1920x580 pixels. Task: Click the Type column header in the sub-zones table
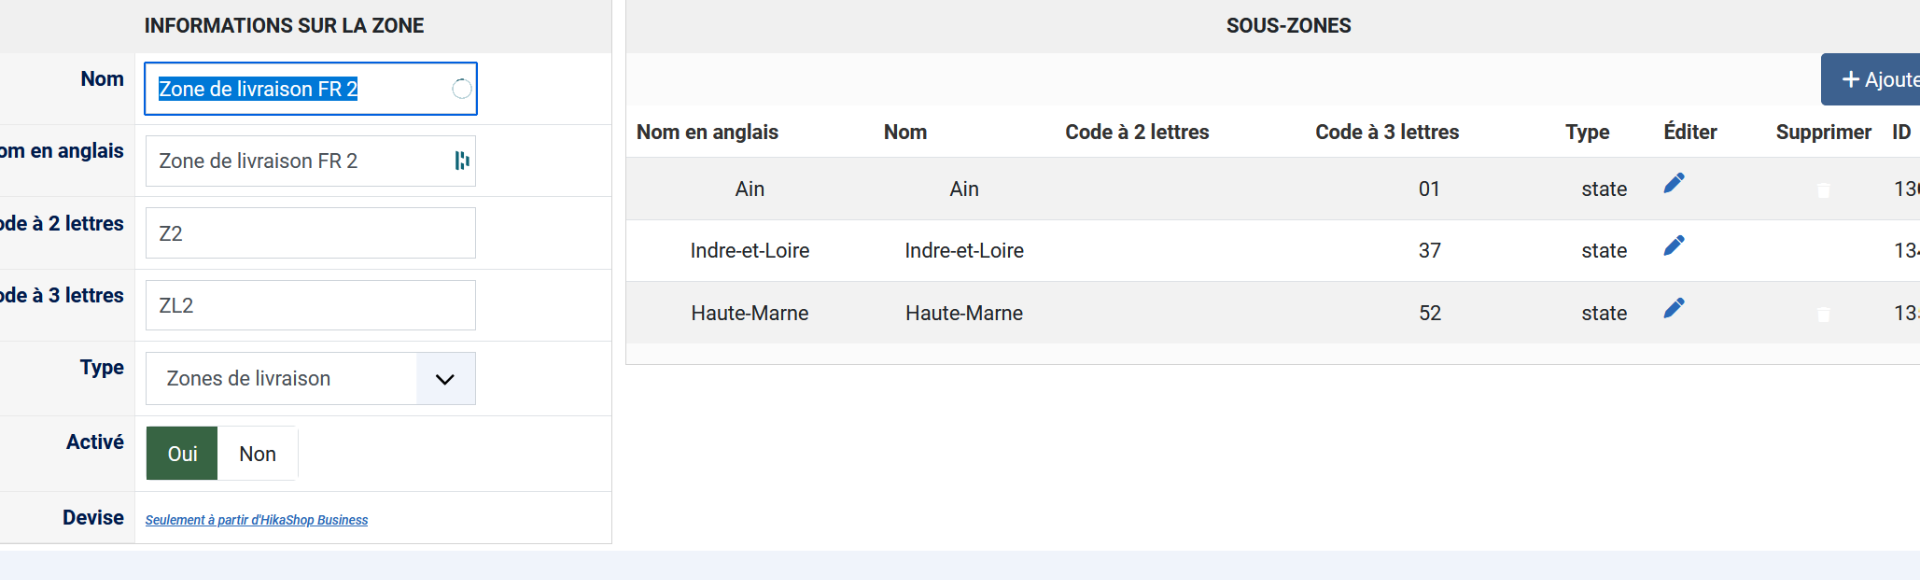coord(1587,132)
